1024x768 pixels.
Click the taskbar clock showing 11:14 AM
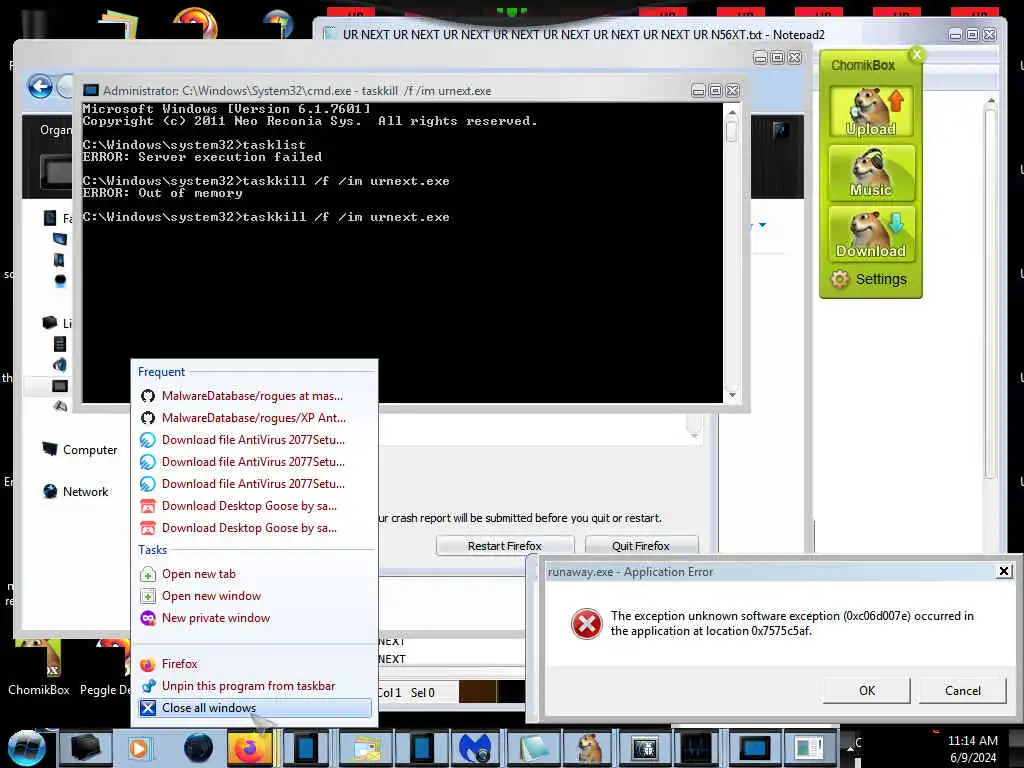[x=972, y=741]
